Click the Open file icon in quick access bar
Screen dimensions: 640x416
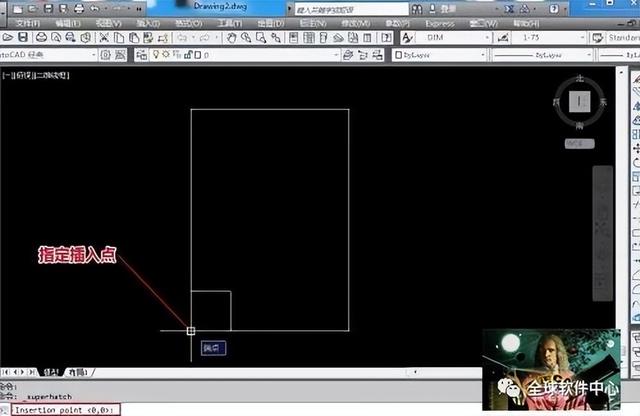33,8
